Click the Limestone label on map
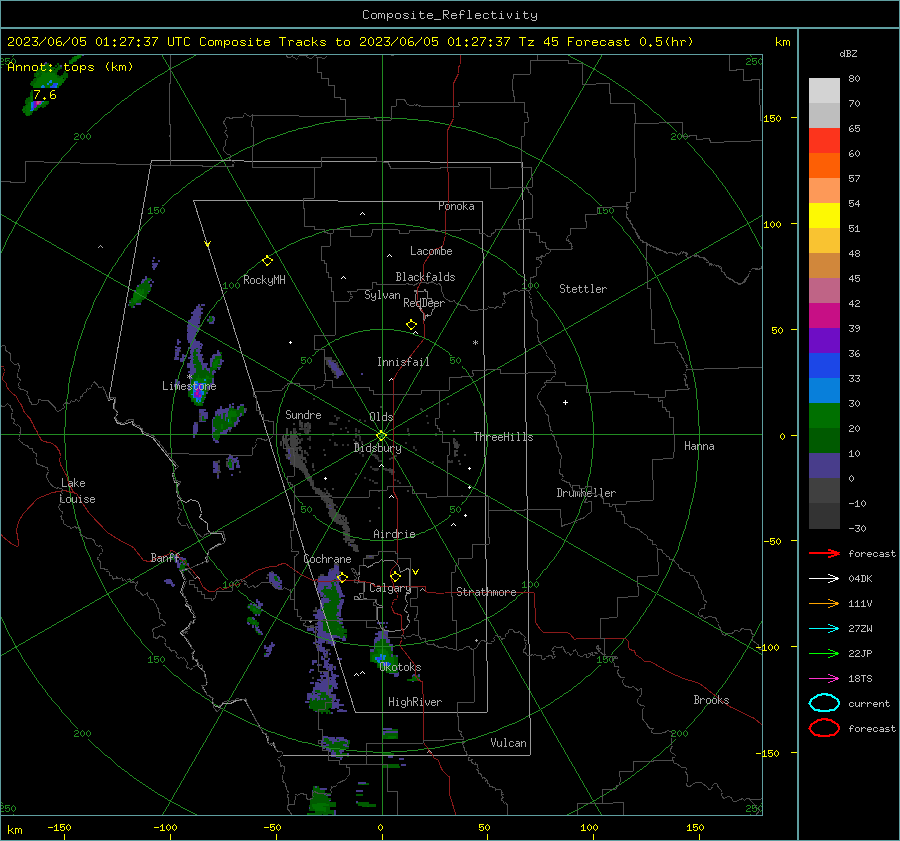 coord(189,386)
